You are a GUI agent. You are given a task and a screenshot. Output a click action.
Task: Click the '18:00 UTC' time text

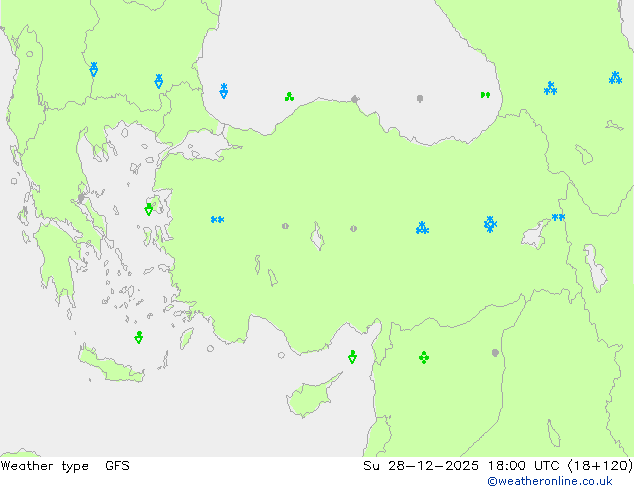(x=524, y=466)
